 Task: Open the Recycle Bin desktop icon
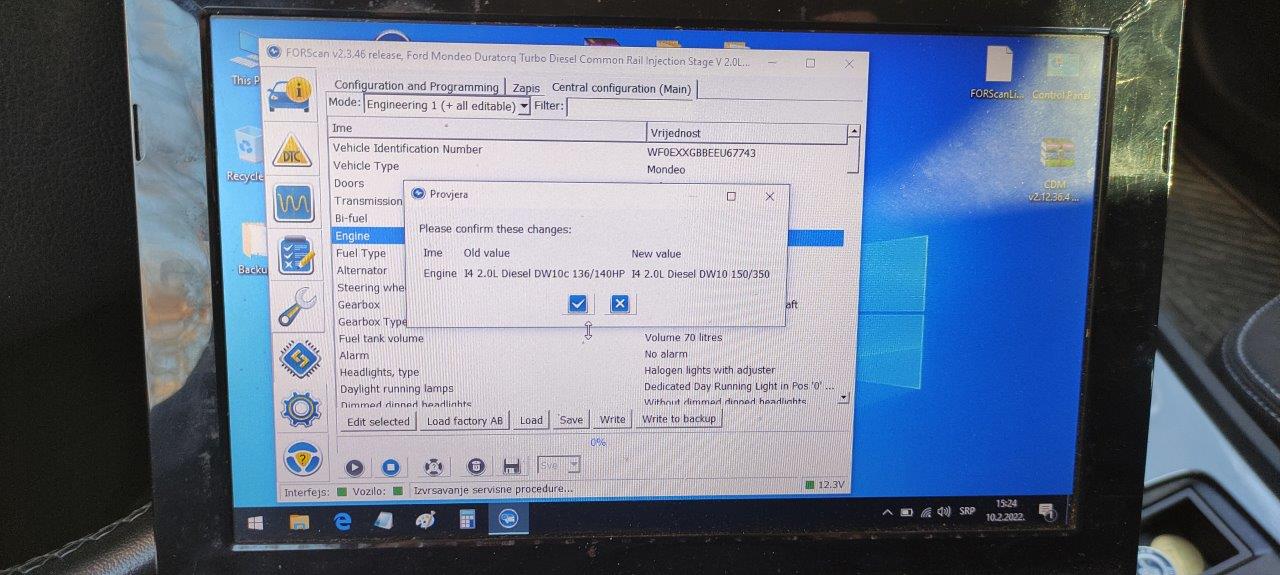246,155
